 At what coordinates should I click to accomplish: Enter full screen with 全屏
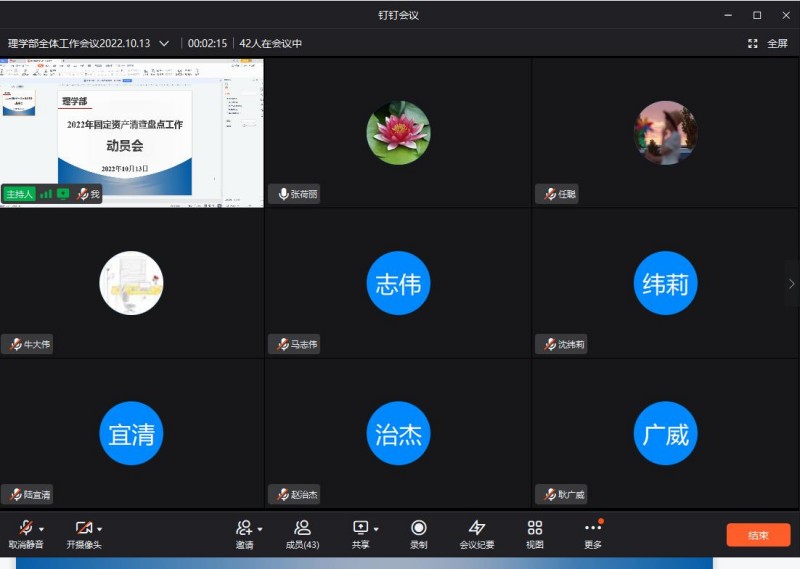point(768,44)
